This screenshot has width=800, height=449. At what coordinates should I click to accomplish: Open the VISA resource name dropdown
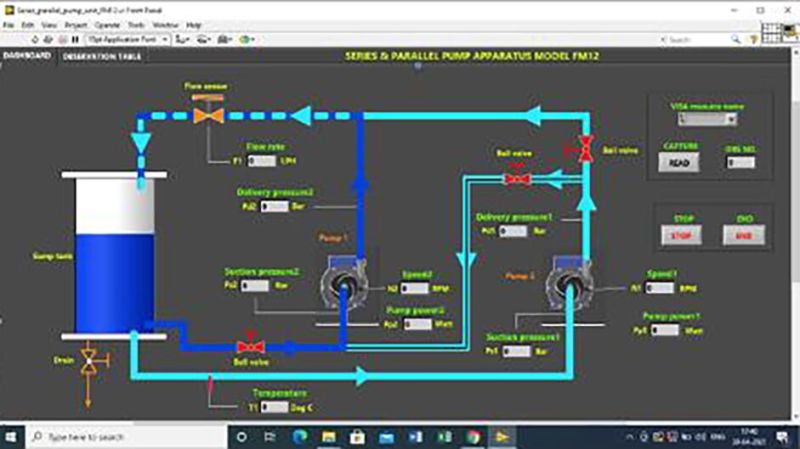[x=707, y=119]
